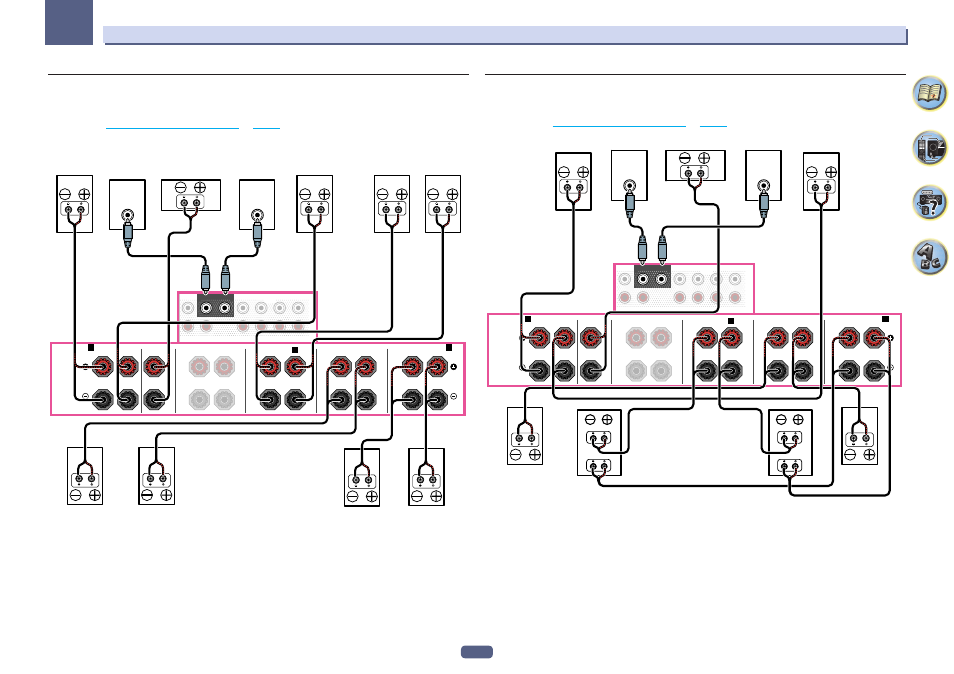Viewport: 954px width, 674px height.
Task: Click the greyed-out speaker terminals in right diagram
Action: 648,354
